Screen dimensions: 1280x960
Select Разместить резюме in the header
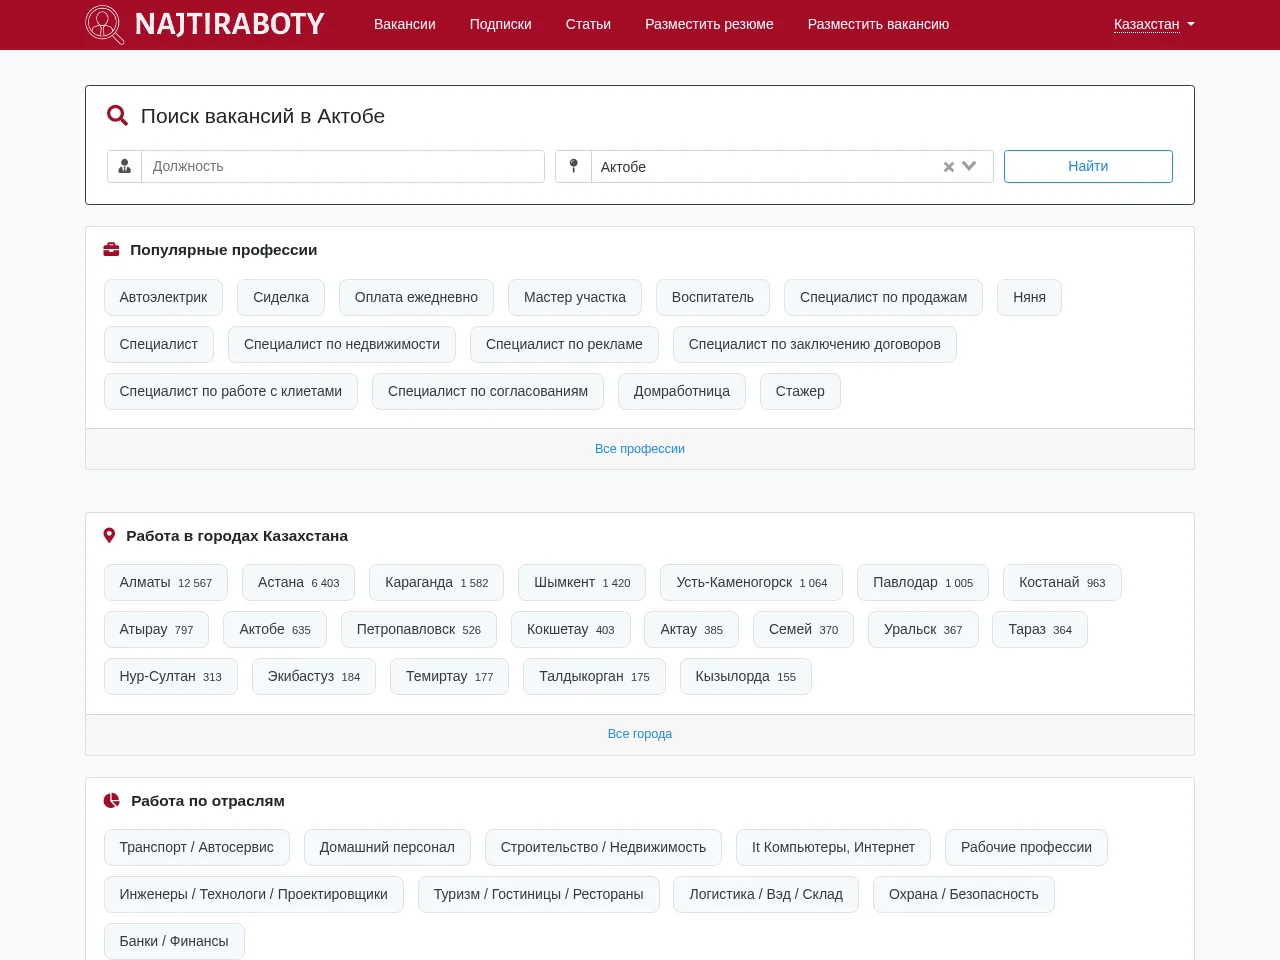pos(709,24)
